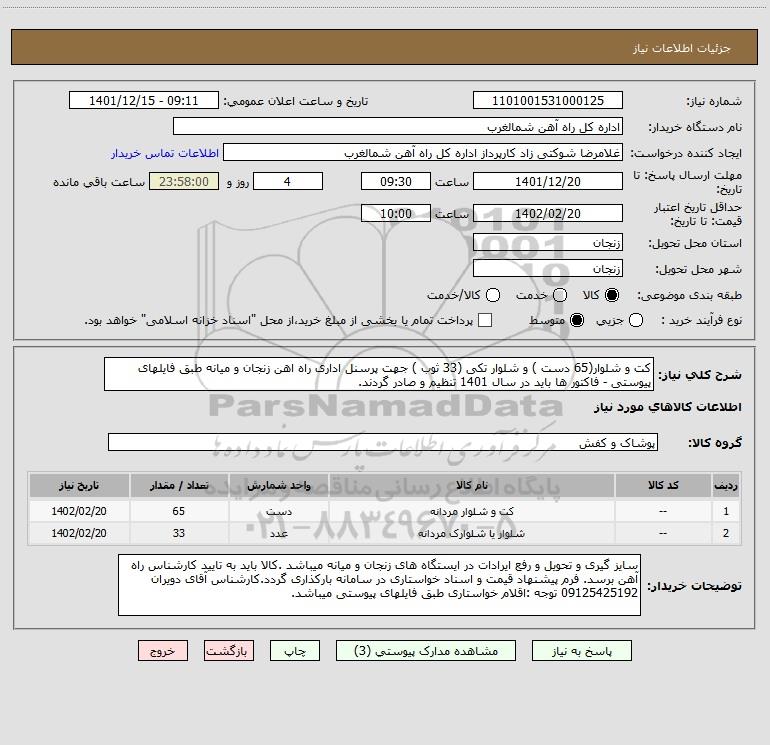The width and height of the screenshot is (770, 745).
Task: Toggle the اسناد خزانه اسلامی payment checkbox
Action: (485, 320)
